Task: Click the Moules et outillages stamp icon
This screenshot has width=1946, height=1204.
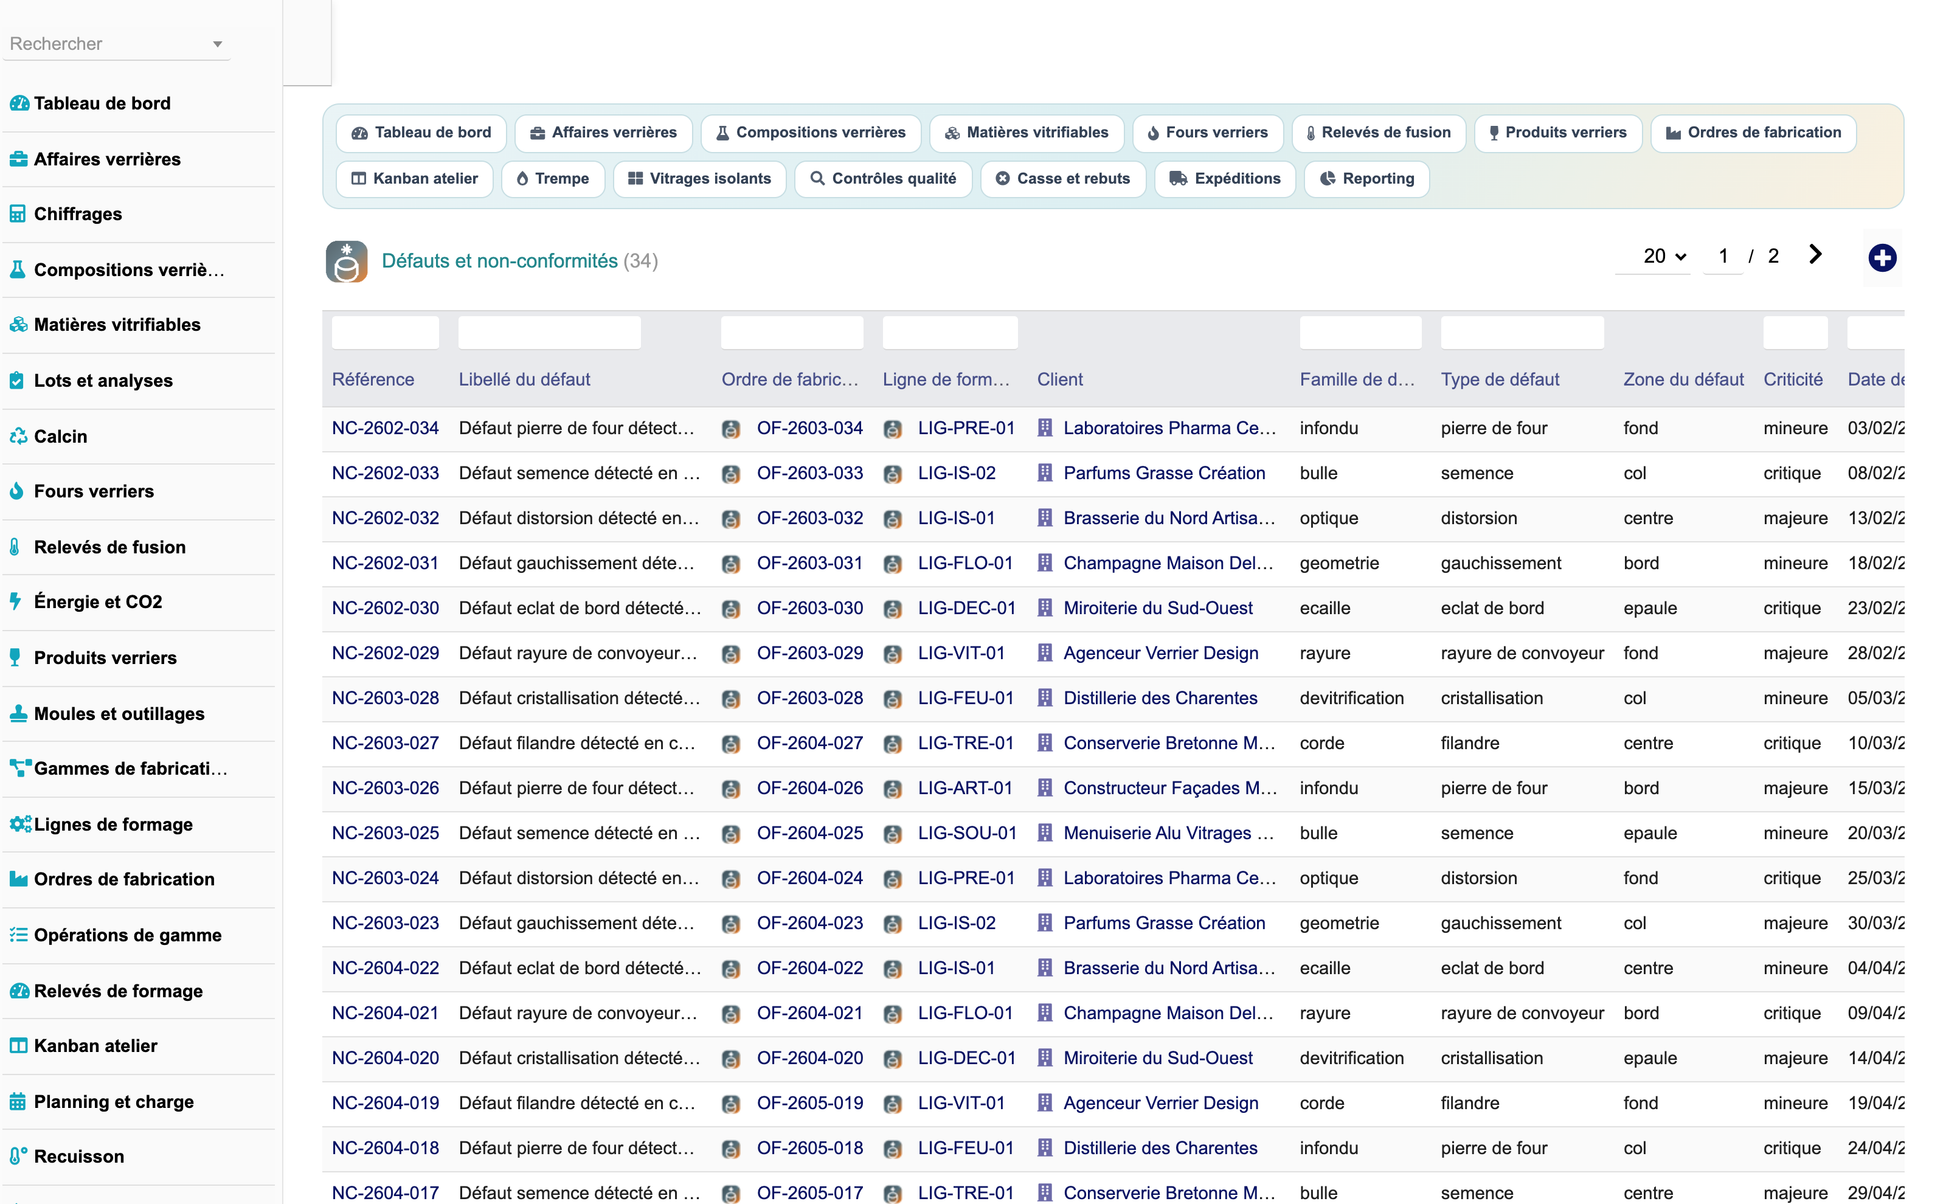Action: pyautogui.click(x=18, y=713)
